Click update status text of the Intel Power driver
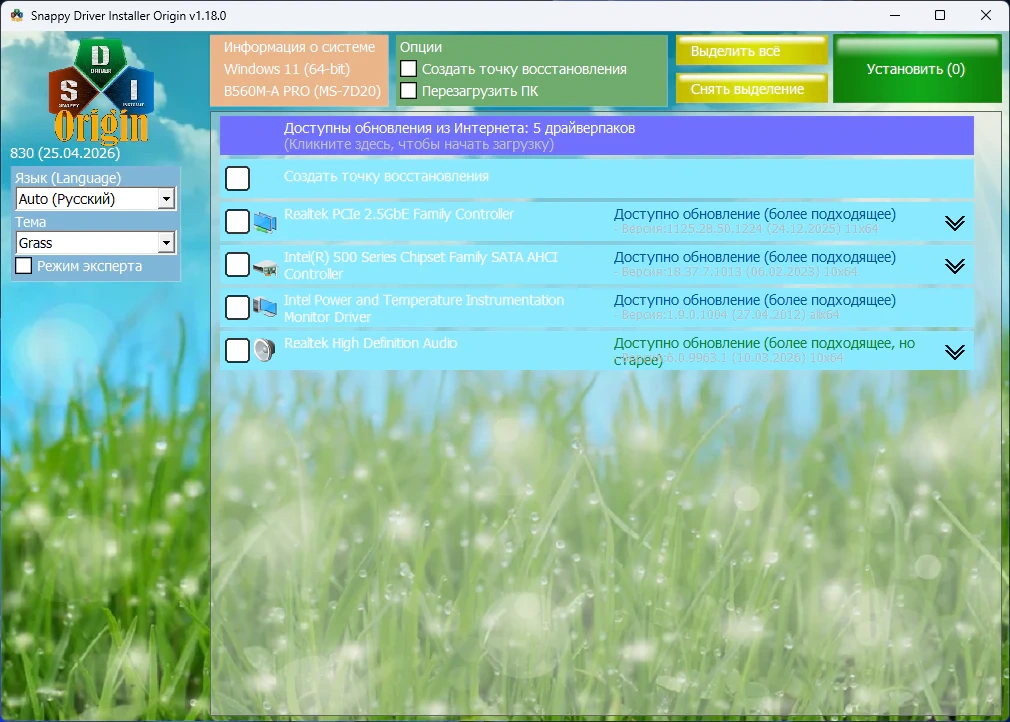The image size is (1010, 722). pos(754,300)
